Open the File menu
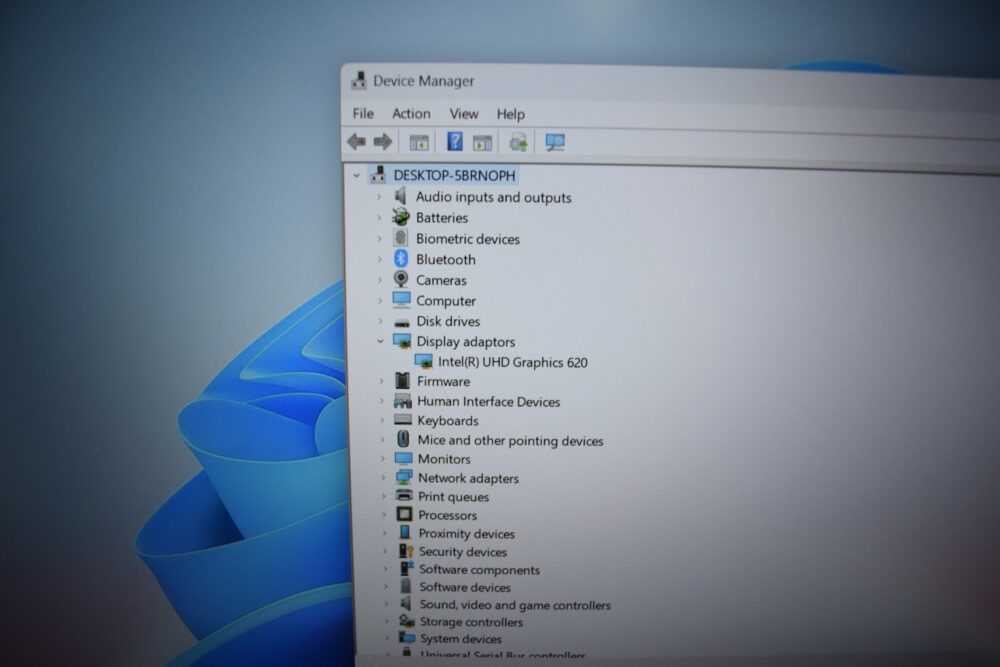This screenshot has width=1000, height=667. (363, 113)
